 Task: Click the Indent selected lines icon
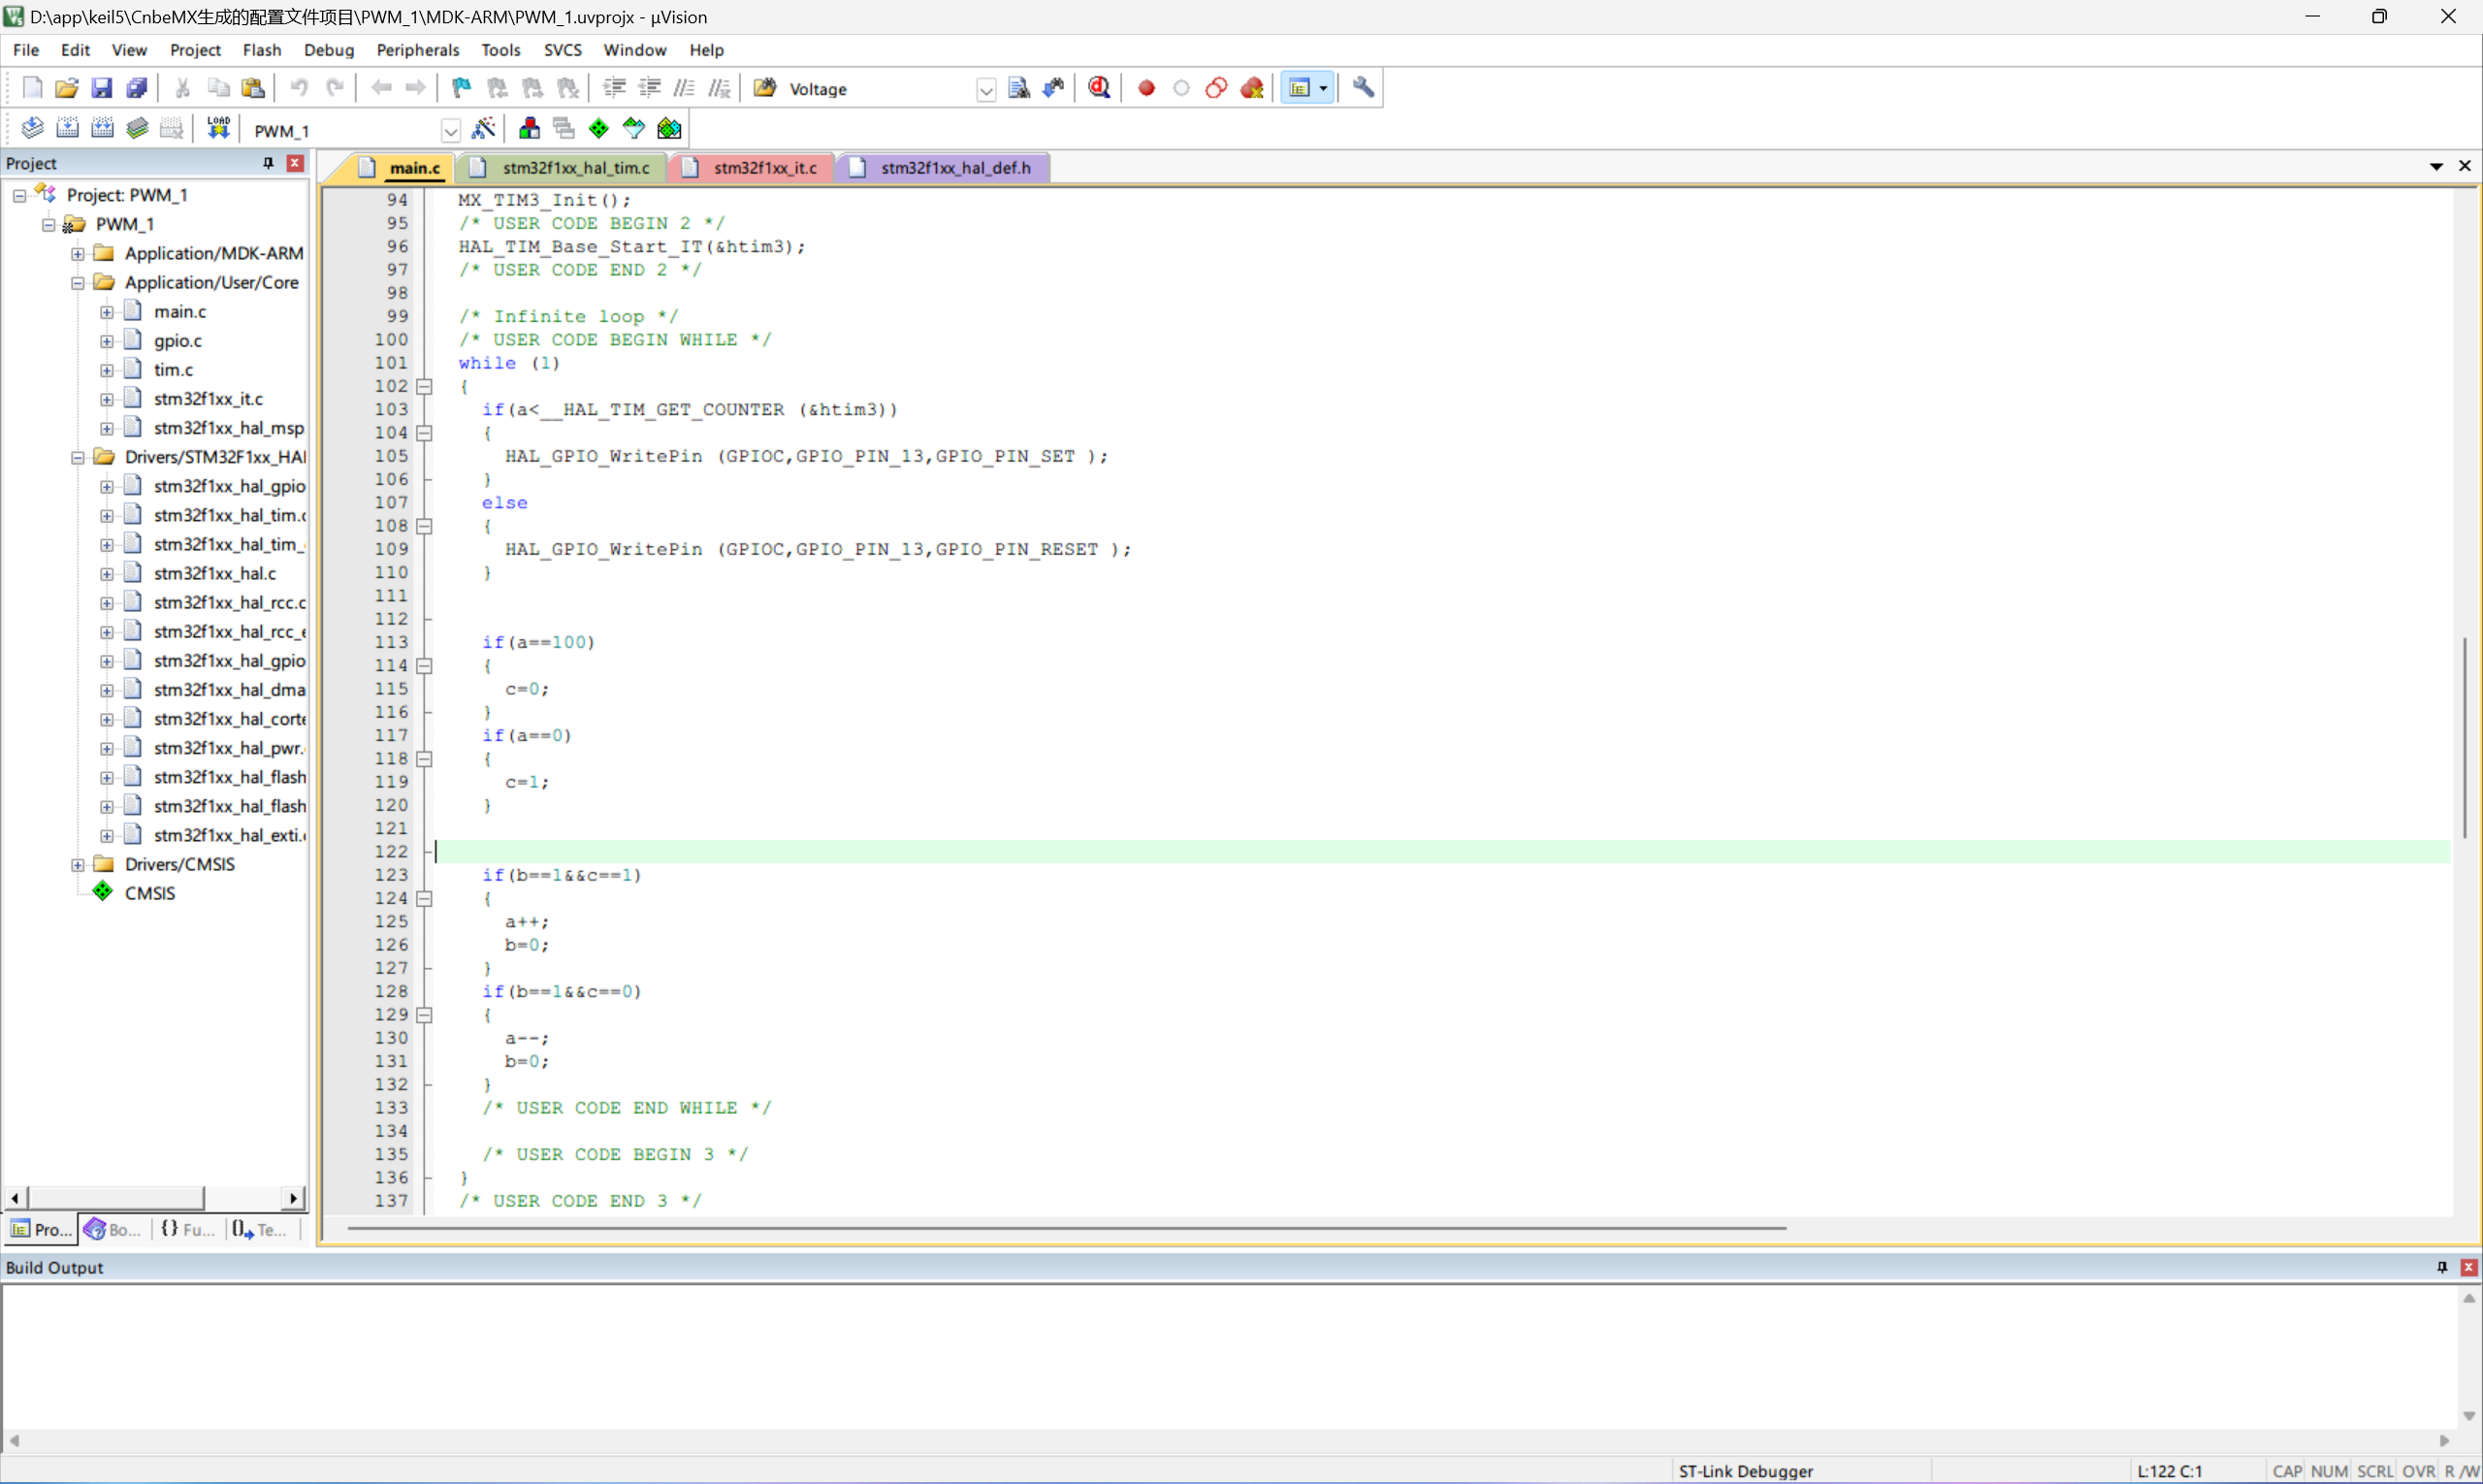[x=615, y=88]
